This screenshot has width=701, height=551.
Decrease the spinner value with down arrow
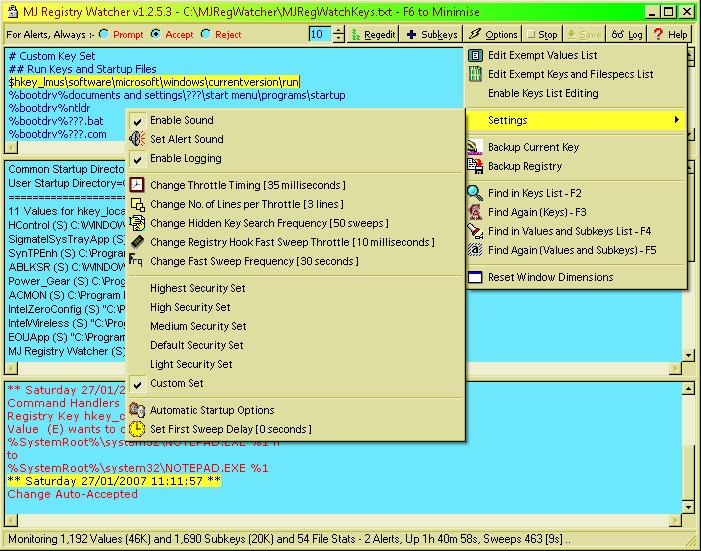(x=339, y=38)
